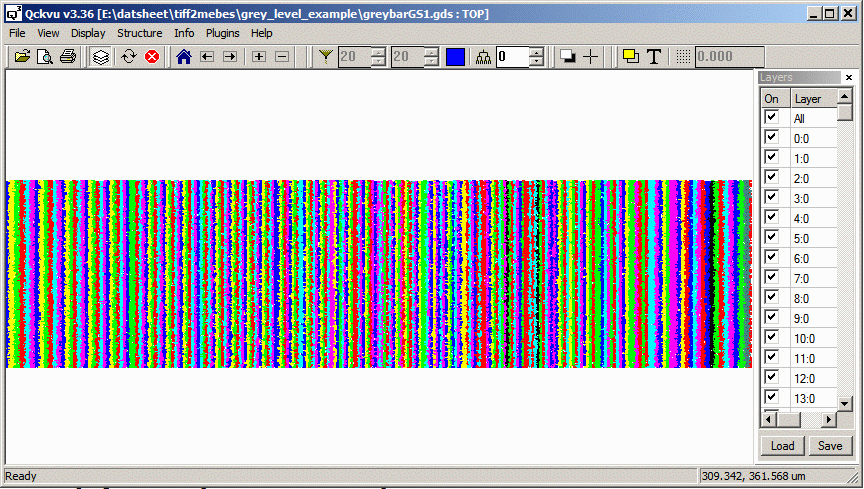Toggle layer 13:0 checkbox
Viewport: 864px width, 489px height.
[771, 397]
